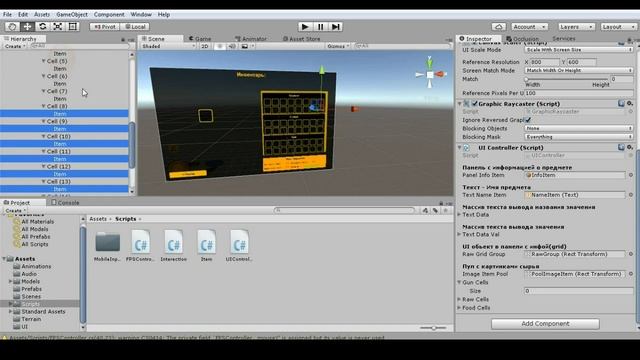Toggle Pivot/Center handle mode
This screenshot has width=640, height=360.
[x=104, y=27]
